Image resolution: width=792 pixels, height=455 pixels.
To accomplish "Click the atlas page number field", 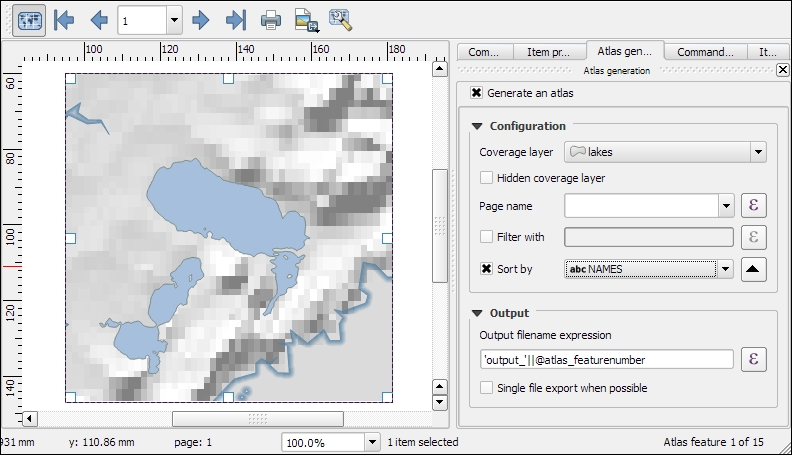I will [142, 21].
